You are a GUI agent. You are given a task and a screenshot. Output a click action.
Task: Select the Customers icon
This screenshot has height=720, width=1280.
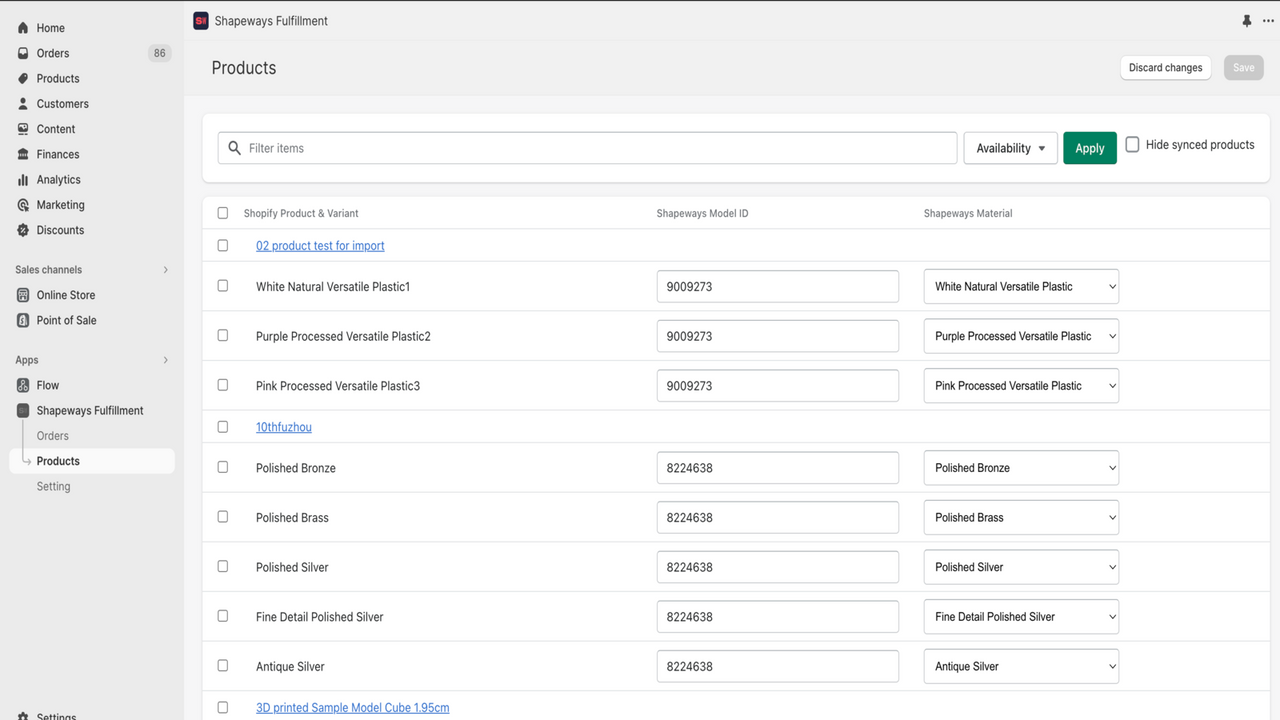(22, 103)
